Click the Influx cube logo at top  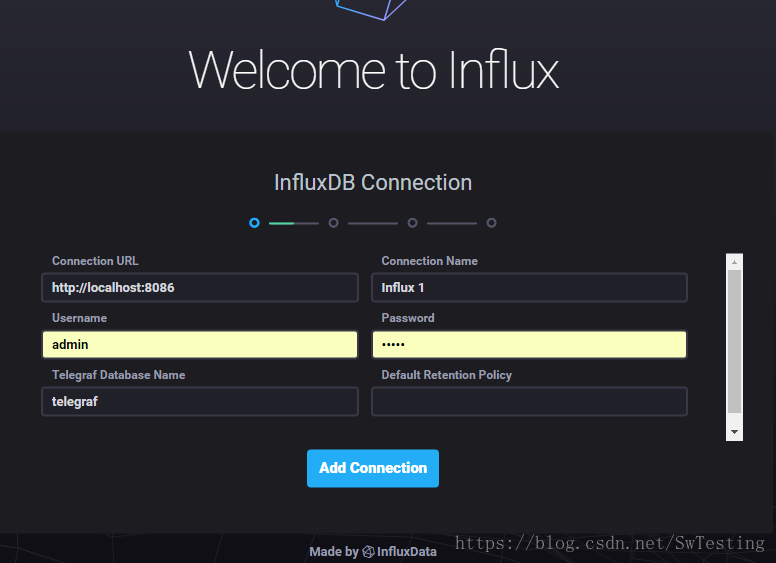tap(371, 9)
